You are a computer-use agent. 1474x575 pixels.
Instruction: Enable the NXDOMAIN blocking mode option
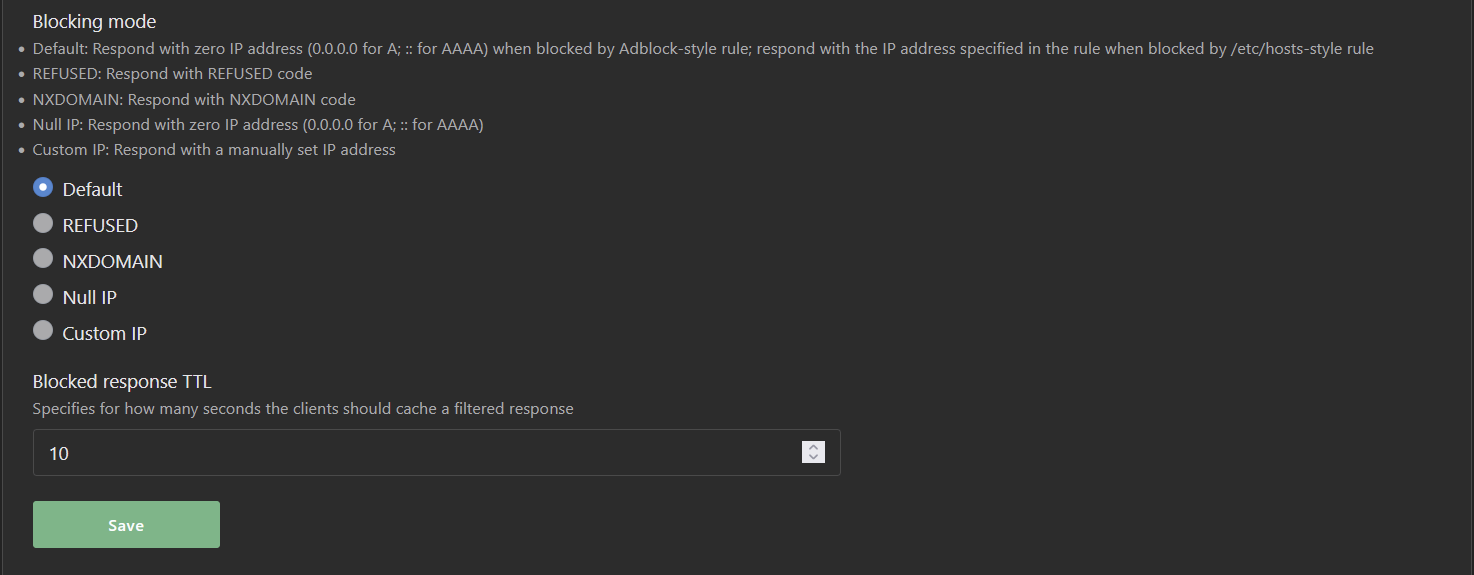[43, 259]
